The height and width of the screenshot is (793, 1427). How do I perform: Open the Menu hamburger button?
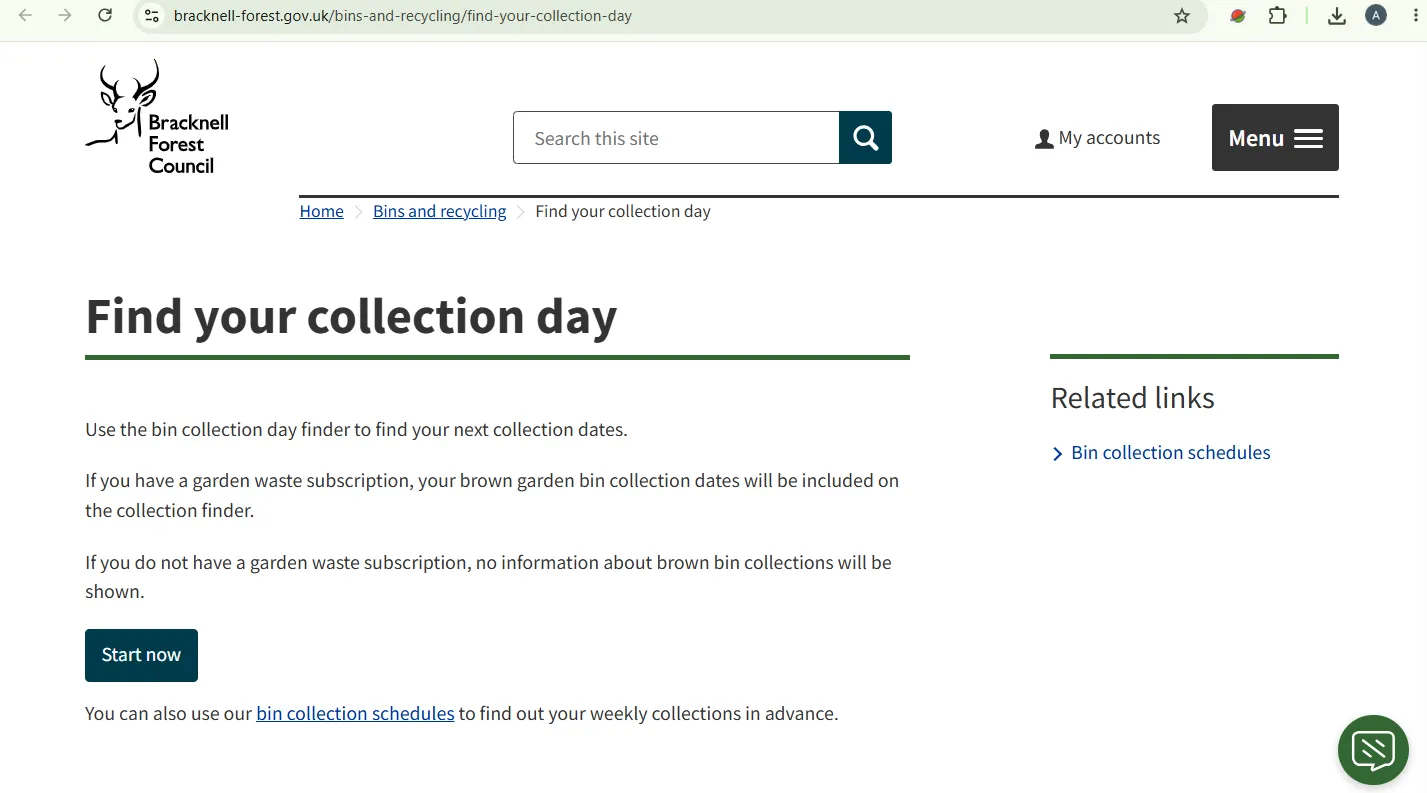coord(1275,137)
